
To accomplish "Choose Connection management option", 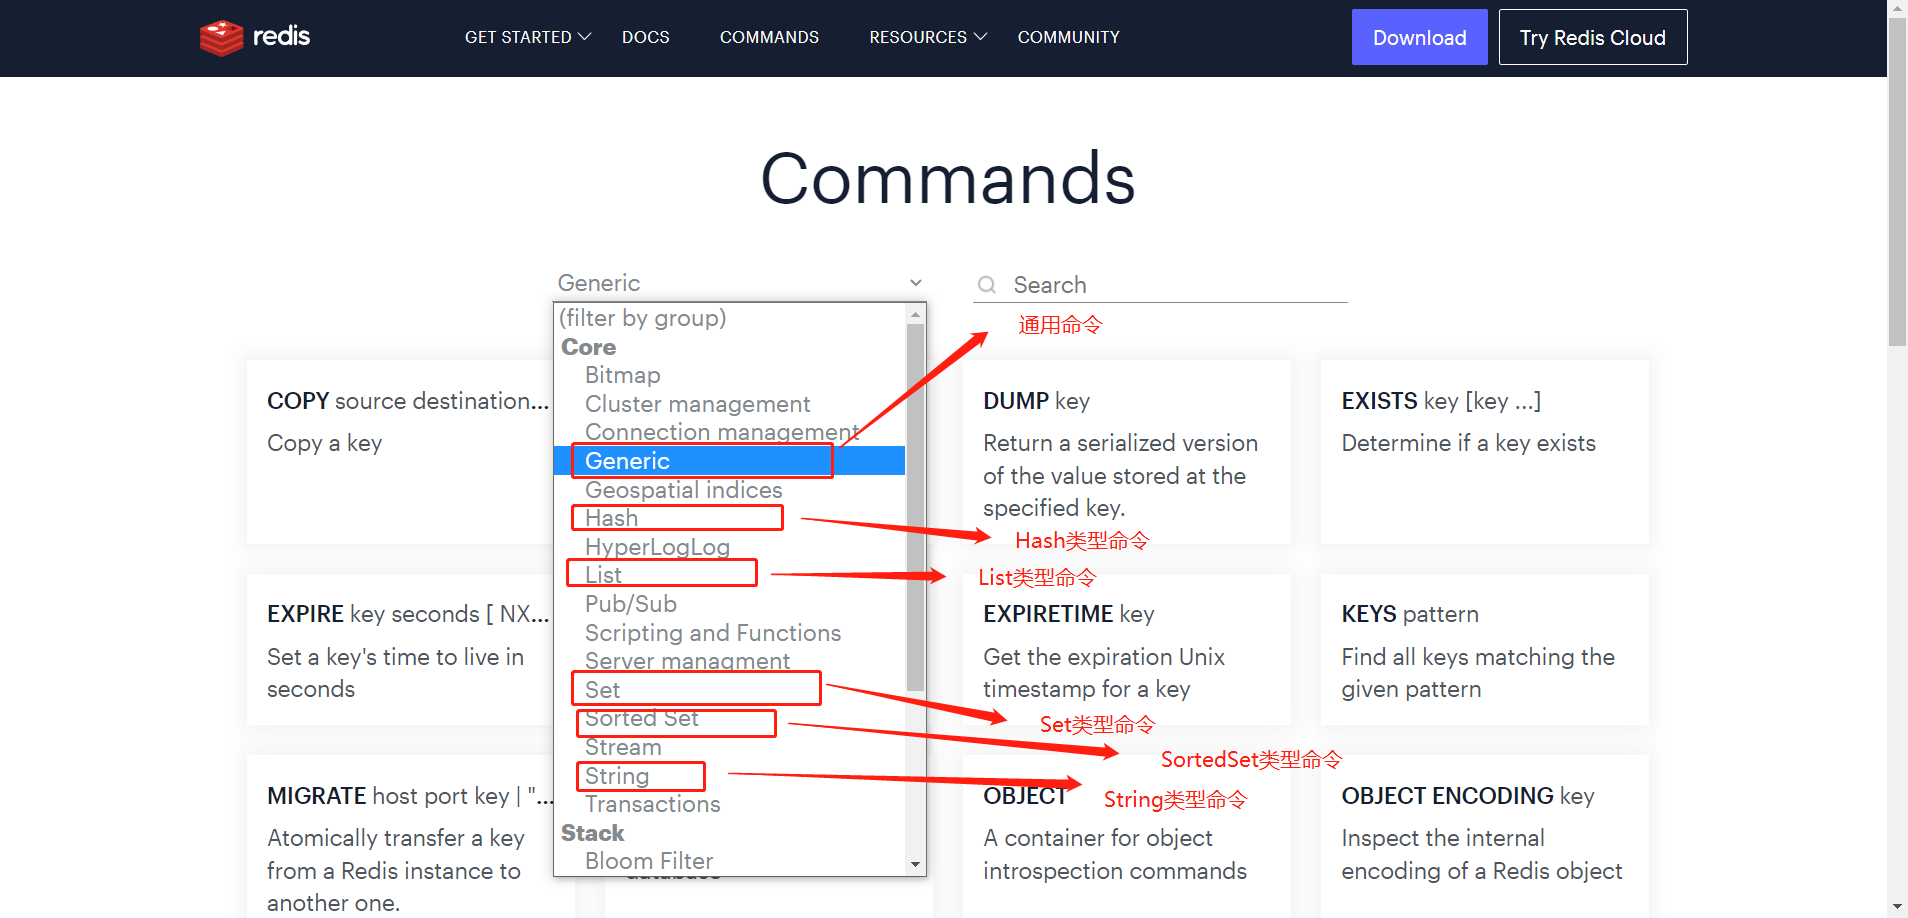I will pos(730,432).
